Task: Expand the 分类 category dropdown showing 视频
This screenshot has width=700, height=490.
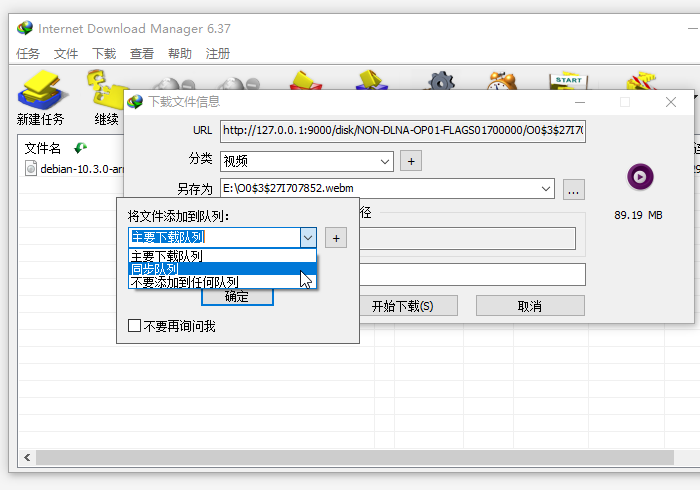Action: click(384, 162)
